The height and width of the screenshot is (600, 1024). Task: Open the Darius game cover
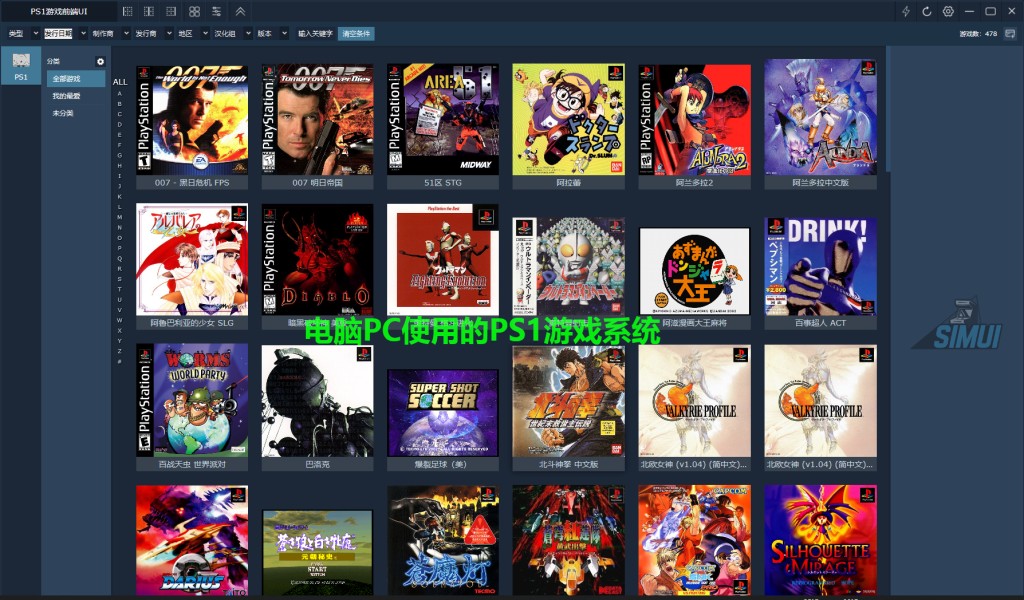192,541
